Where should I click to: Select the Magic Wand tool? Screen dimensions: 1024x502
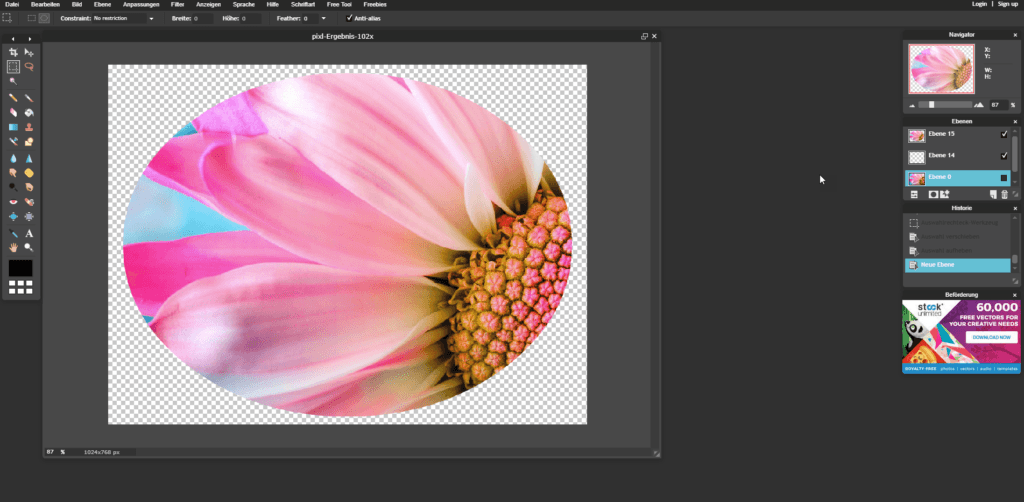click(x=13, y=81)
